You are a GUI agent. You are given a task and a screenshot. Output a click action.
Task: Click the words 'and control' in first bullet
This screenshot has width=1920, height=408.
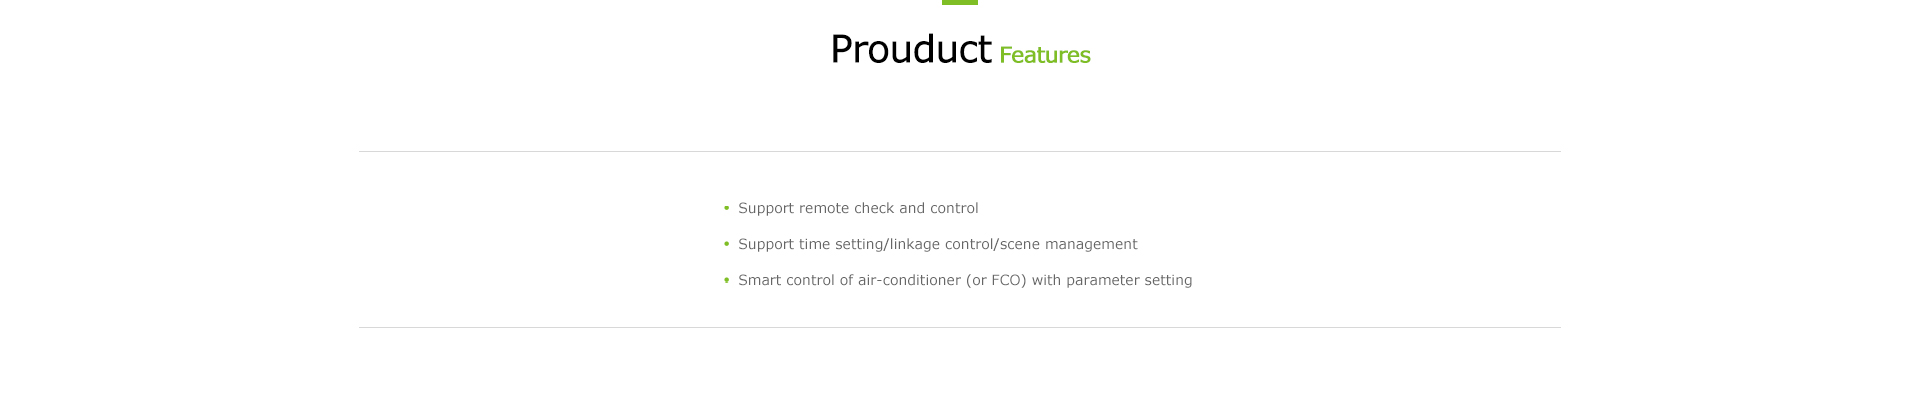tap(939, 208)
